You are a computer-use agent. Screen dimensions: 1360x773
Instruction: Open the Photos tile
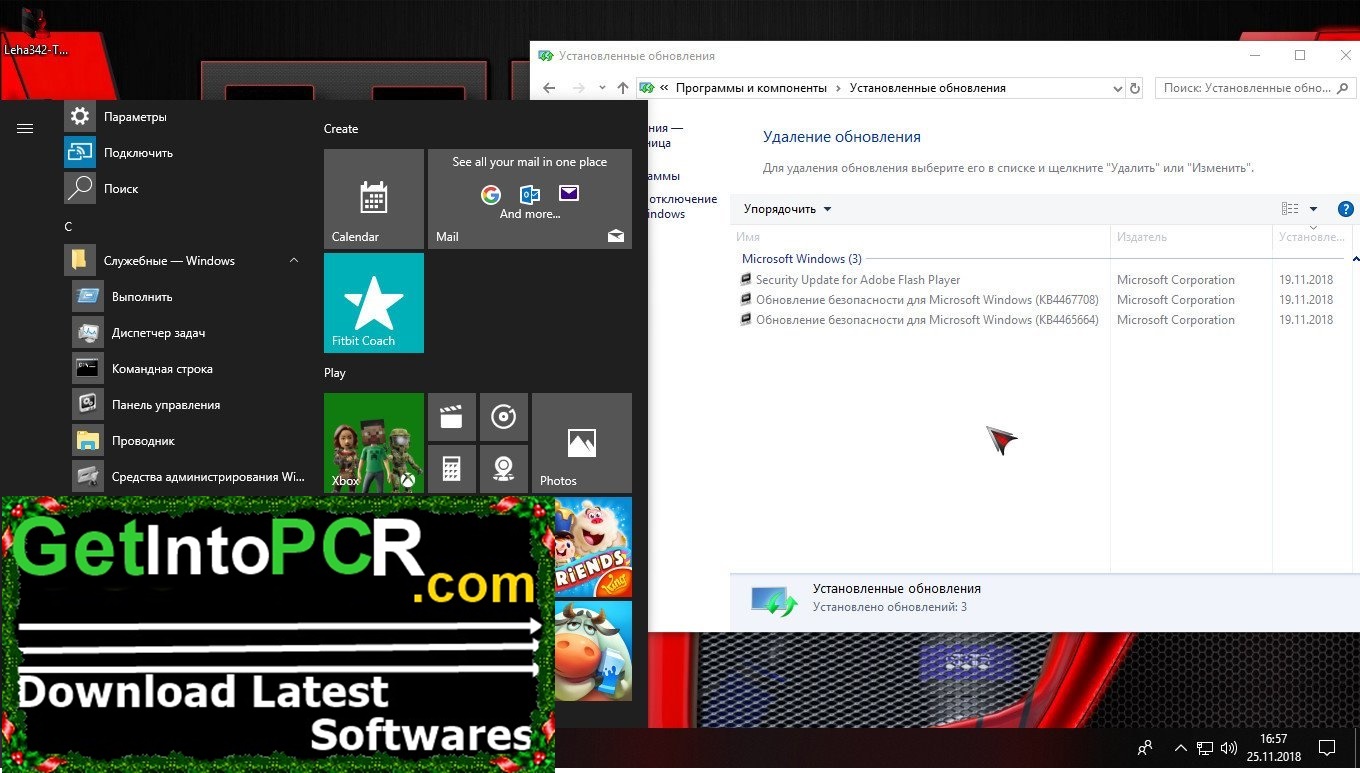(x=582, y=442)
